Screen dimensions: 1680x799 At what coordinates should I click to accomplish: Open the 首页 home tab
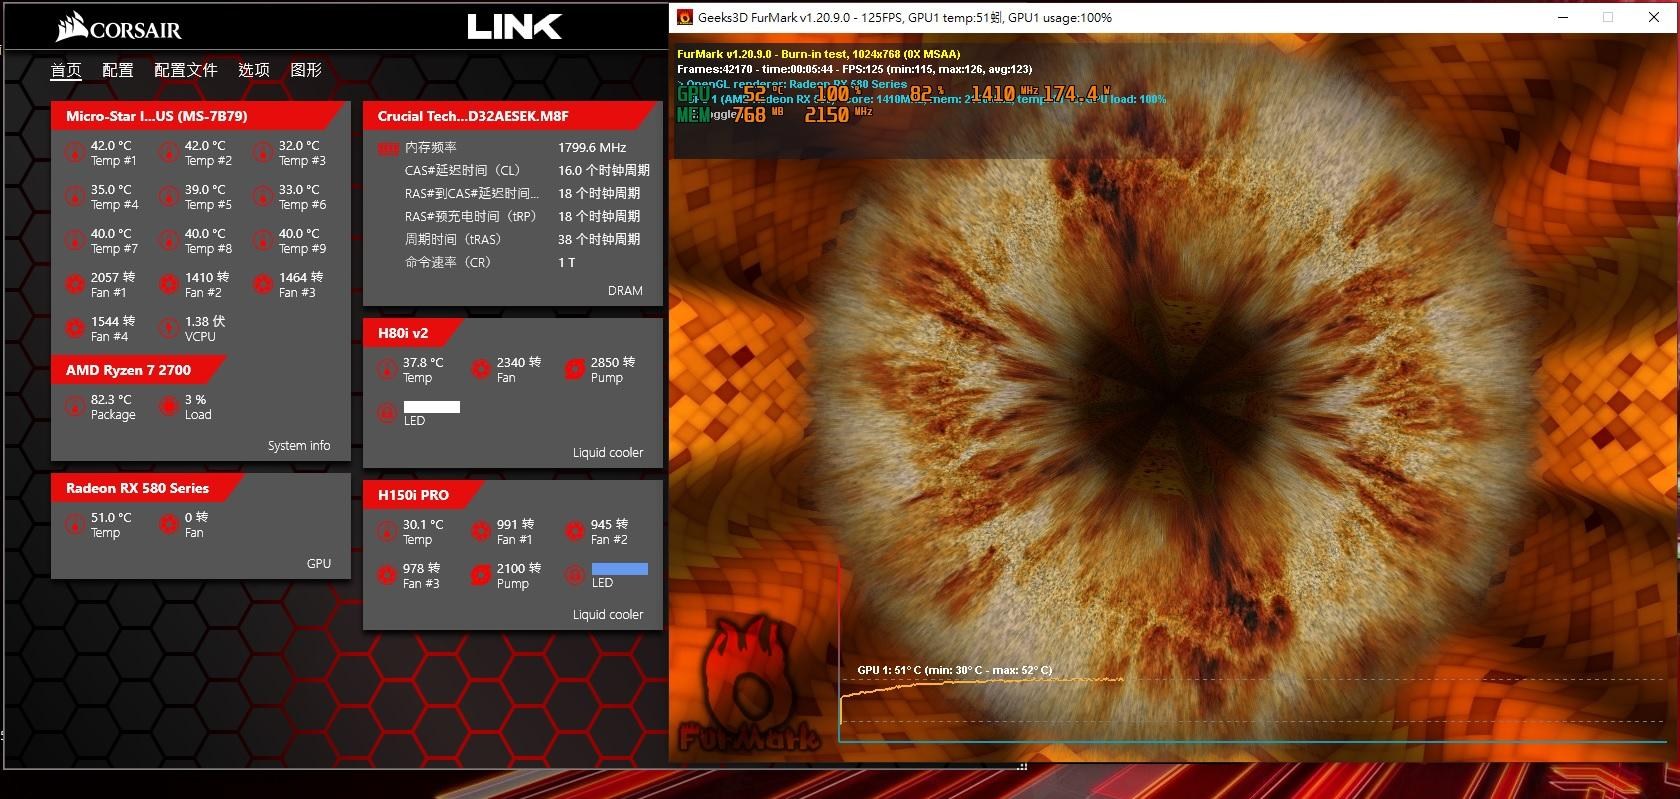click(66, 70)
